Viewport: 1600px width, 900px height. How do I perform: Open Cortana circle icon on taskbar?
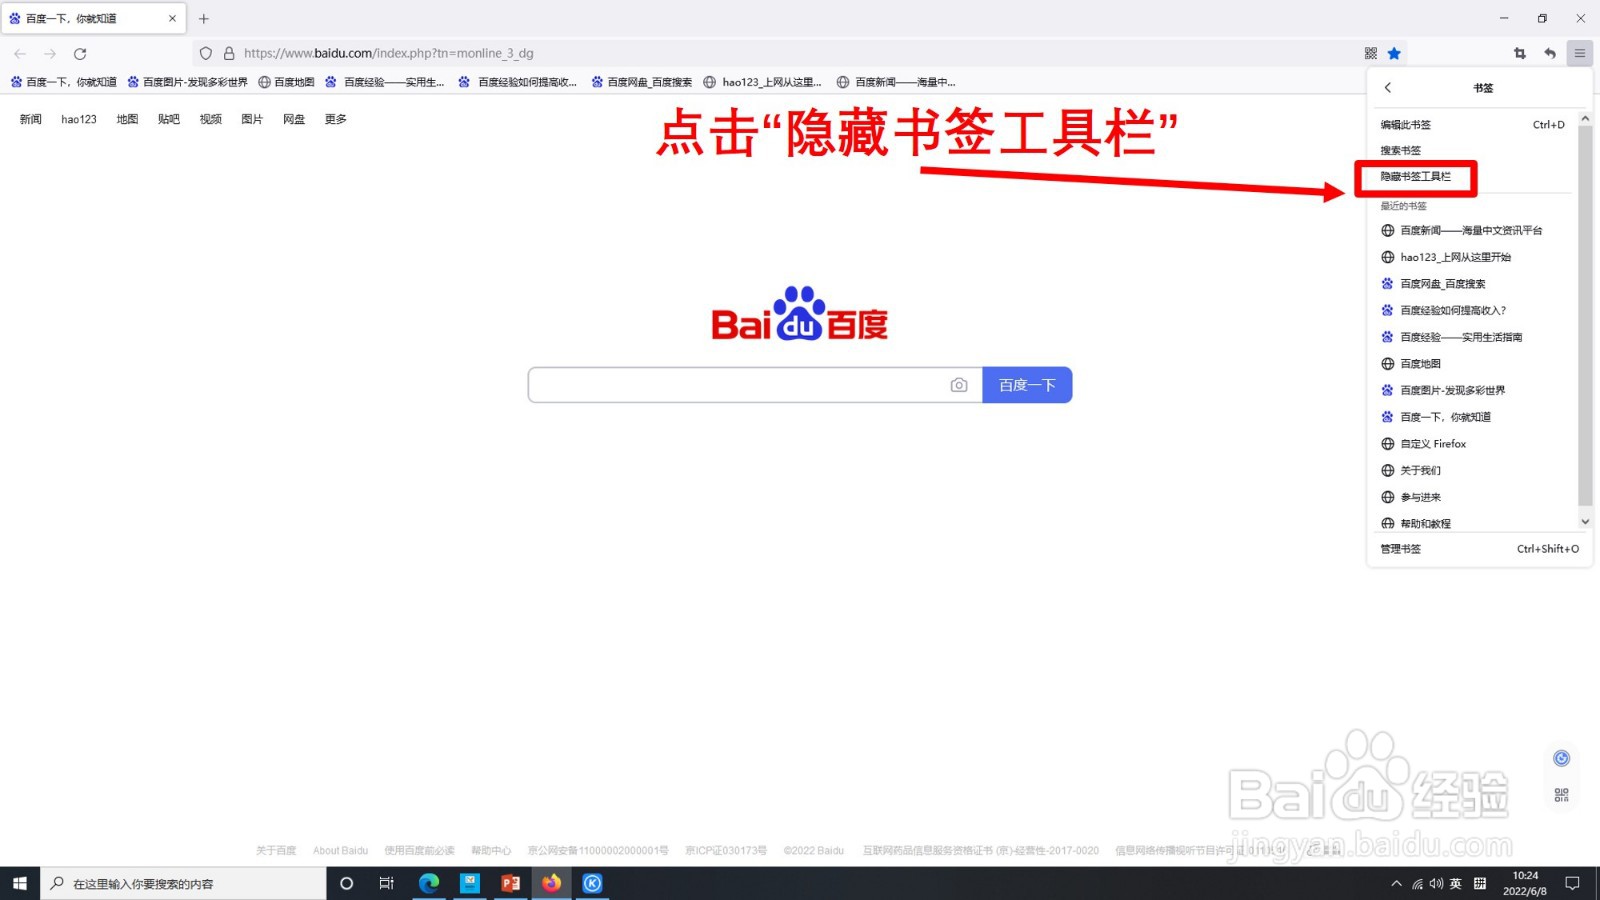pyautogui.click(x=347, y=883)
